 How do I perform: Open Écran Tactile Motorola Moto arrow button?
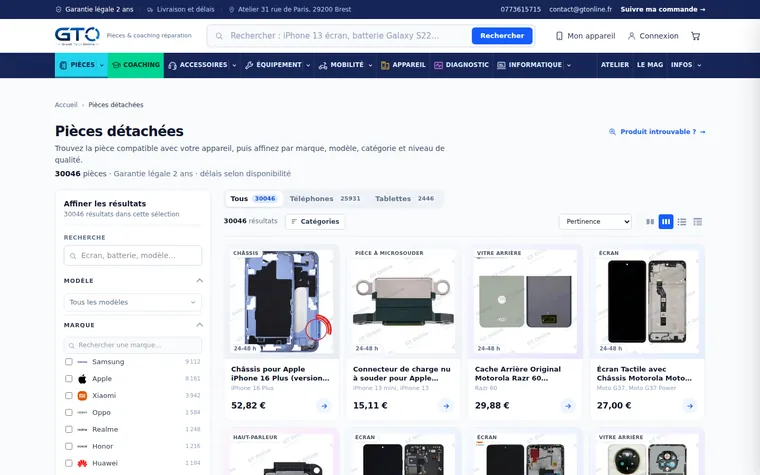[x=690, y=406]
